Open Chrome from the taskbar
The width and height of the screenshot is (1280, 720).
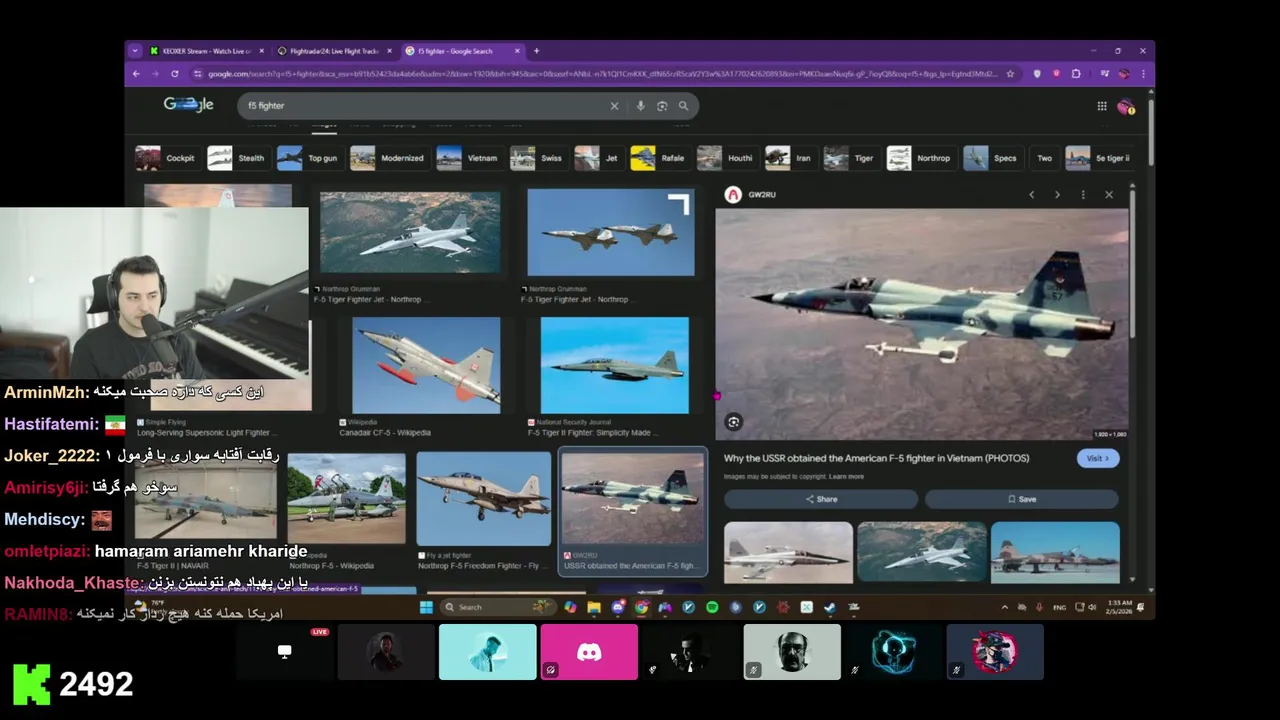pos(641,607)
